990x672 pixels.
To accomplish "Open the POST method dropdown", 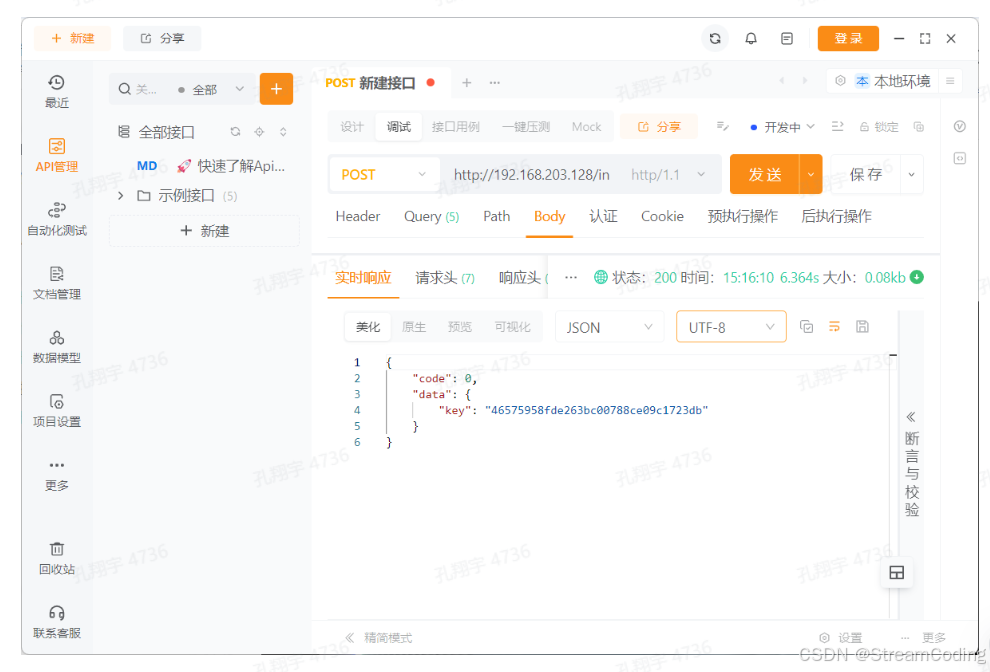I will coord(383,174).
